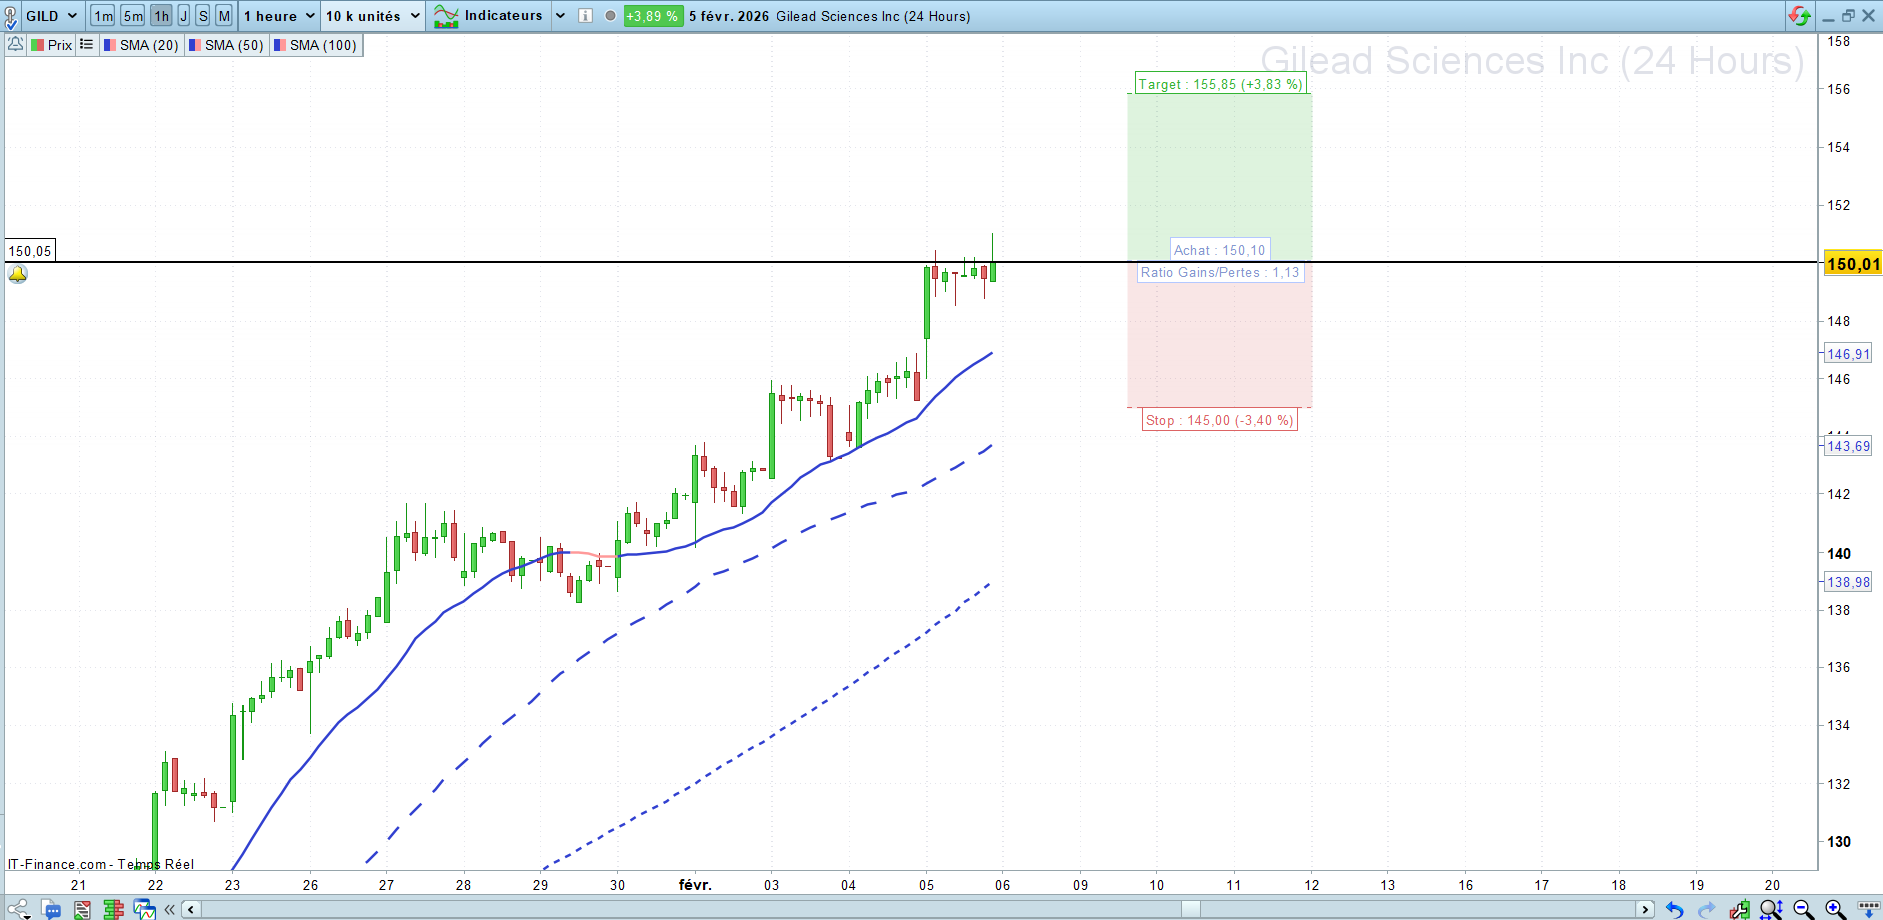
Task: Switch to monthly (M) timeframe
Action: (224, 16)
